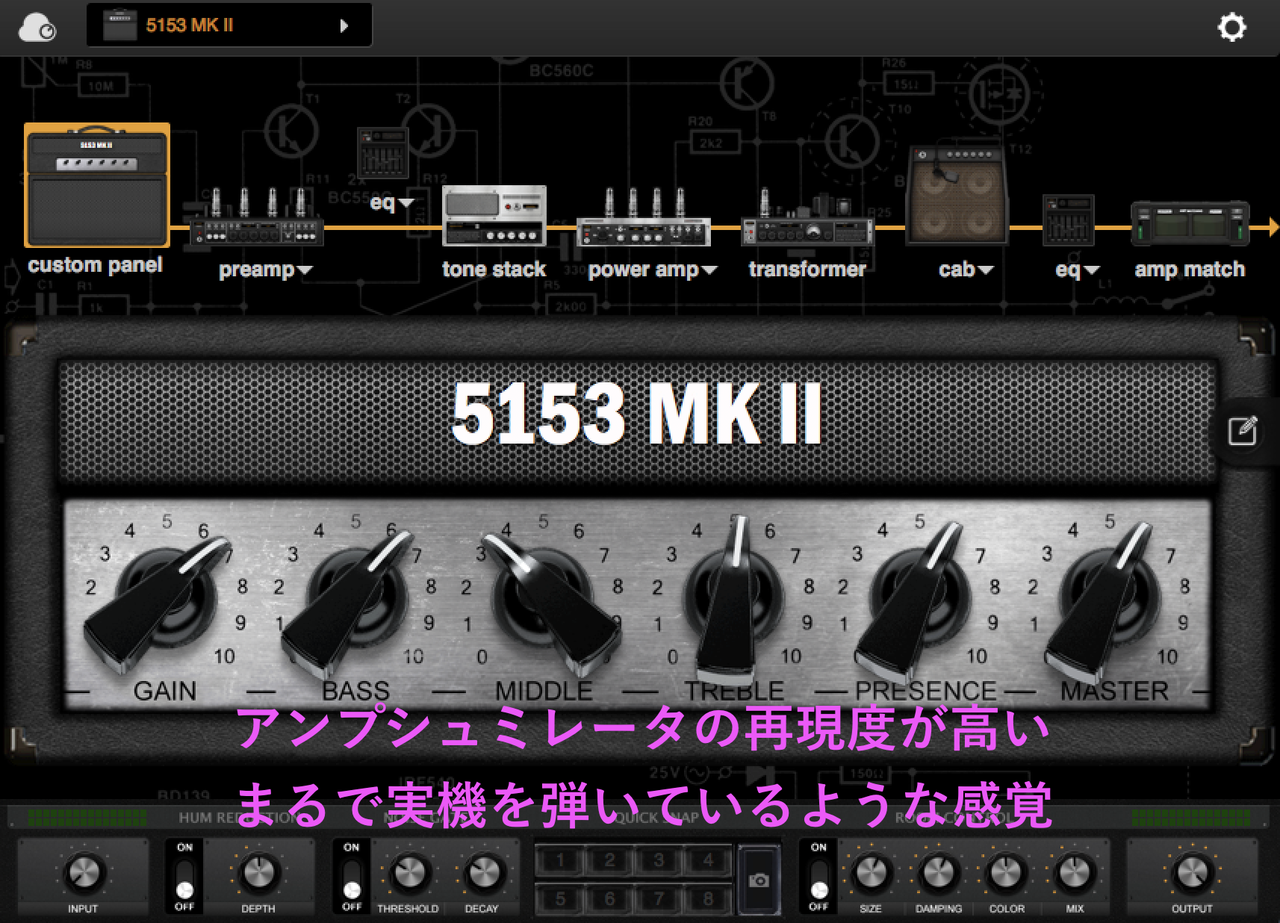Select quick snap slot 4

tap(708, 860)
